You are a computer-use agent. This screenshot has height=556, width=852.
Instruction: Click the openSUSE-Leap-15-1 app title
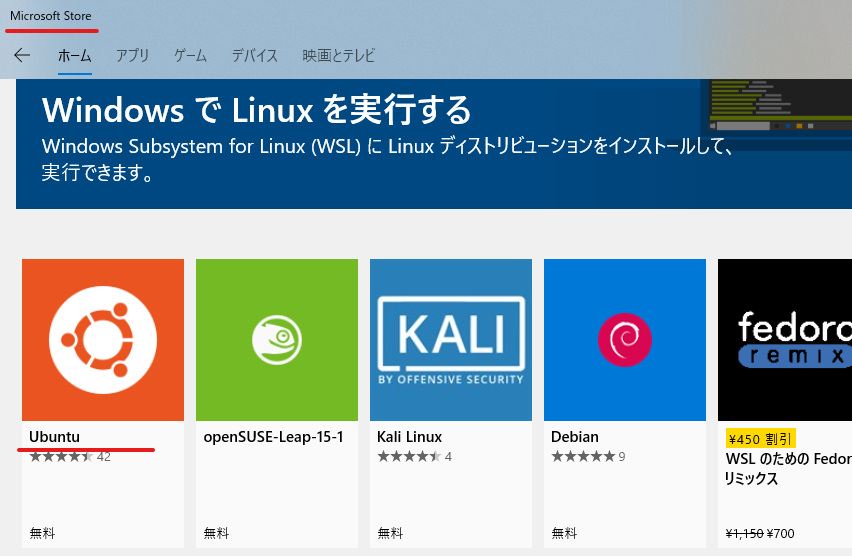tap(273, 437)
